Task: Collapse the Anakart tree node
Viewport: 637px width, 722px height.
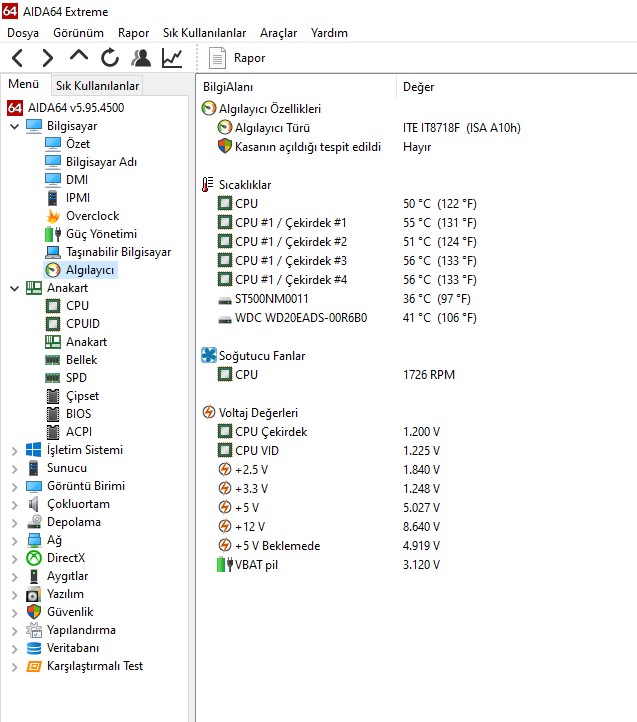Action: [14, 288]
